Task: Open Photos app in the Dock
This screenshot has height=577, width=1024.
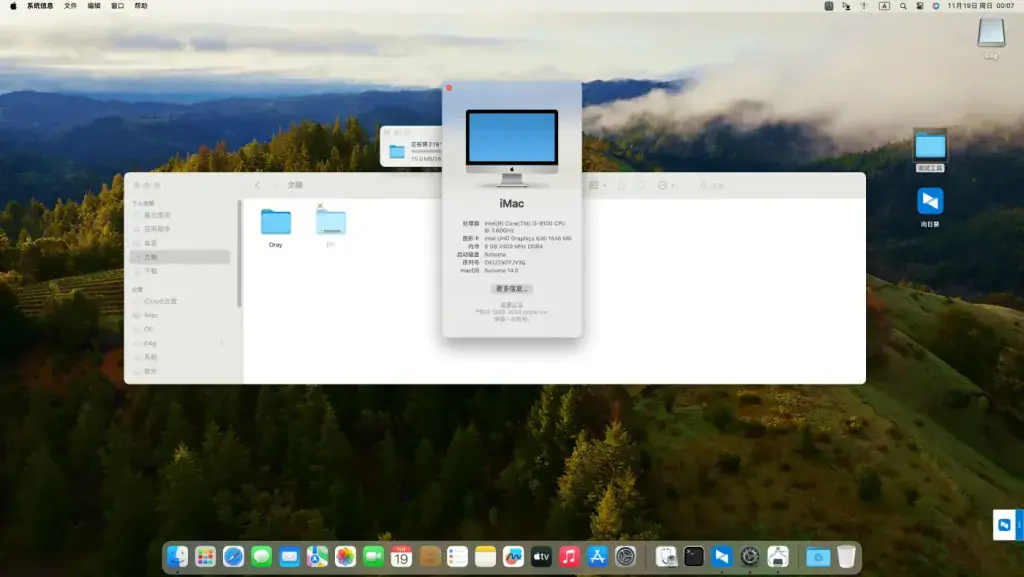Action: point(345,557)
